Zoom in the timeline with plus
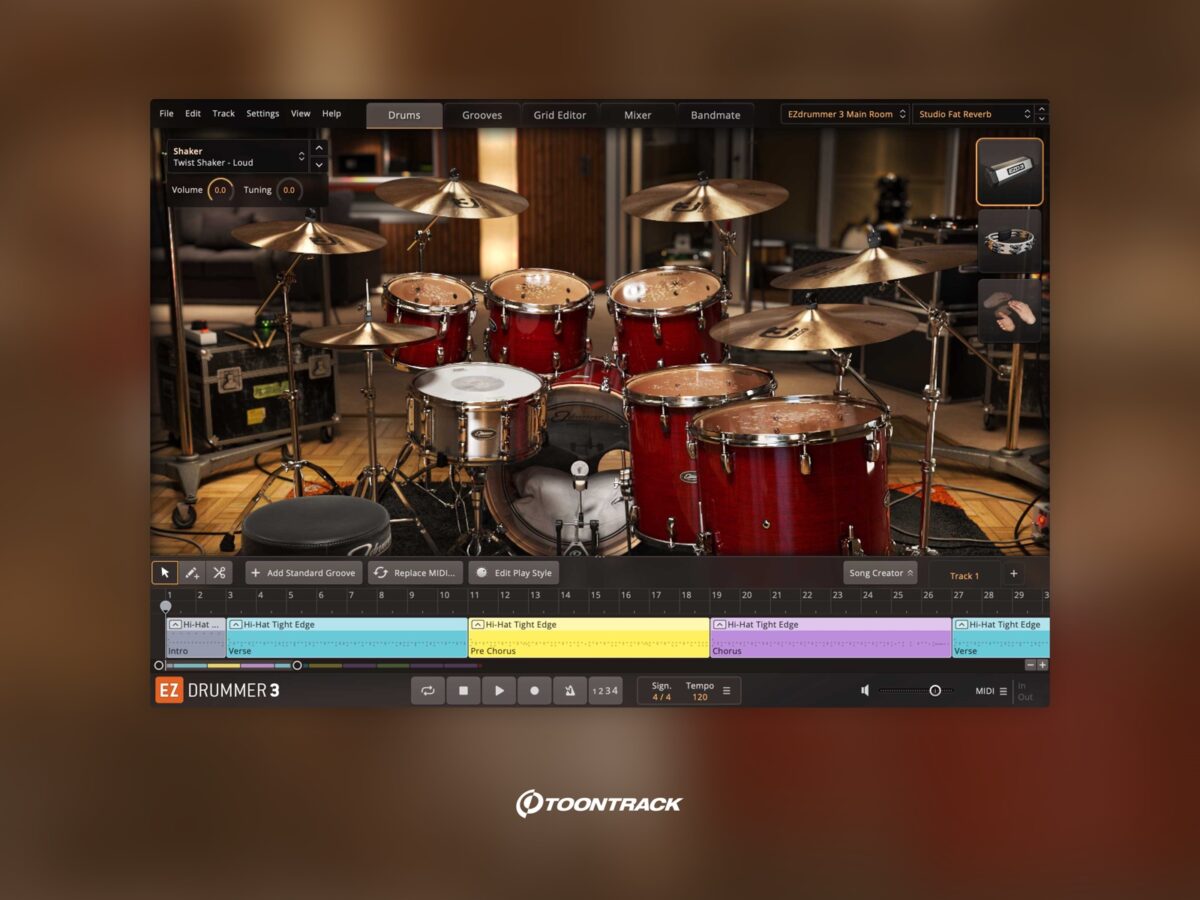The image size is (1200, 900). [x=1042, y=665]
